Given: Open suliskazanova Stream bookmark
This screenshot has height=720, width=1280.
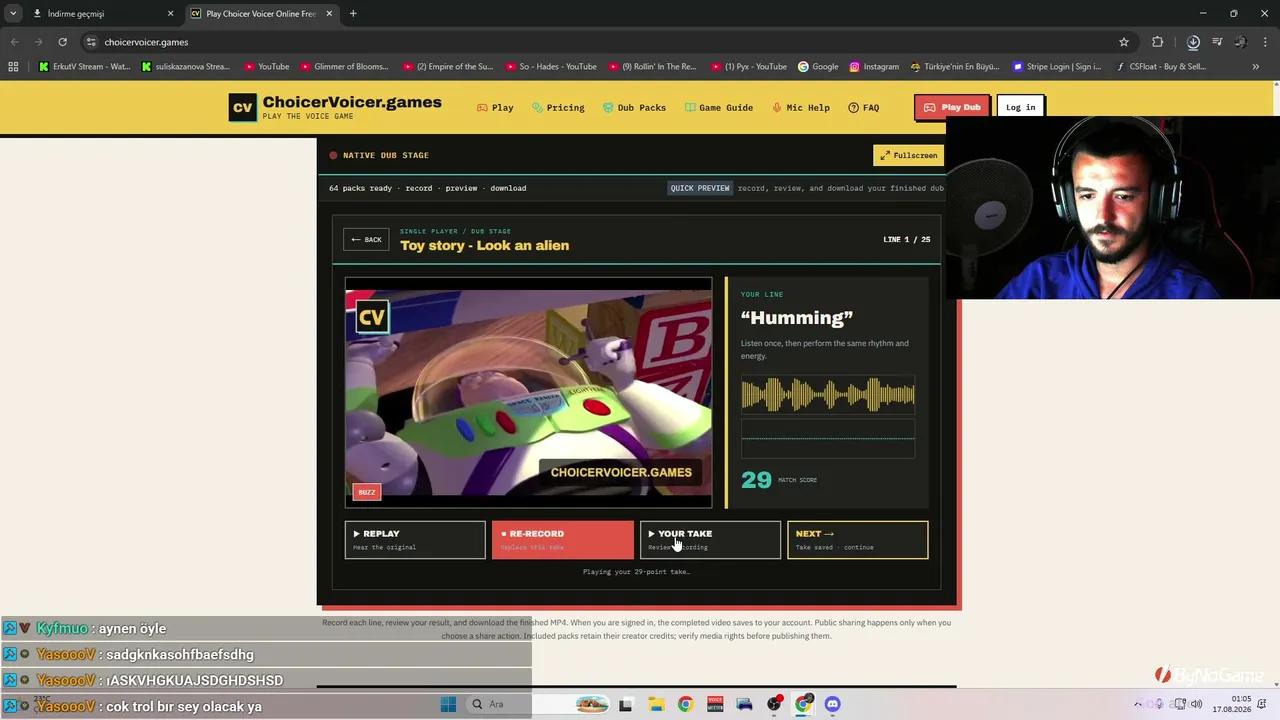Looking at the screenshot, I should 185,67.
